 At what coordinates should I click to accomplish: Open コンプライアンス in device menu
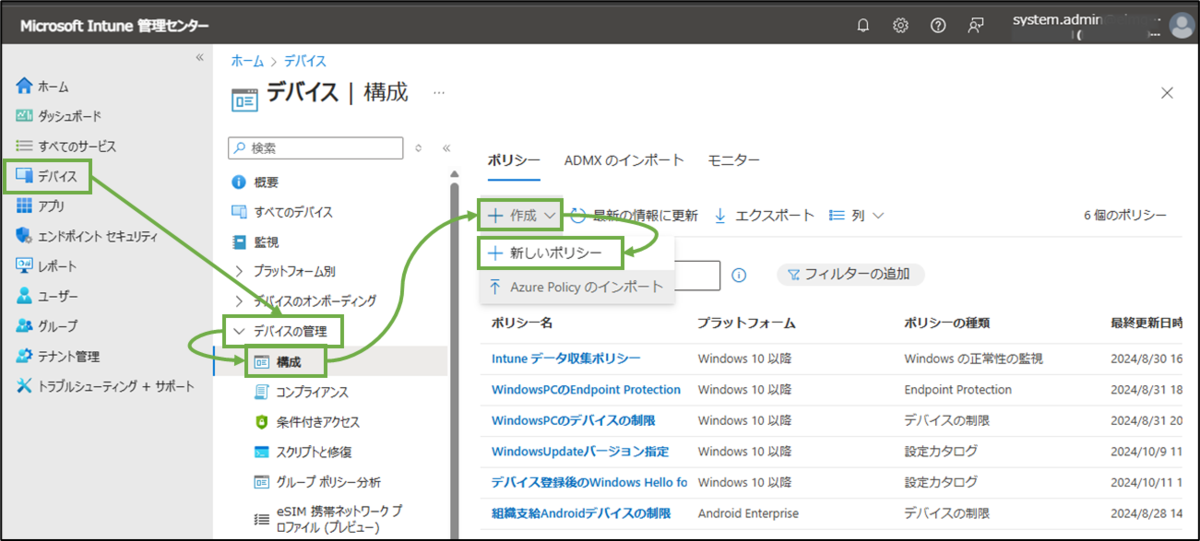[300, 392]
